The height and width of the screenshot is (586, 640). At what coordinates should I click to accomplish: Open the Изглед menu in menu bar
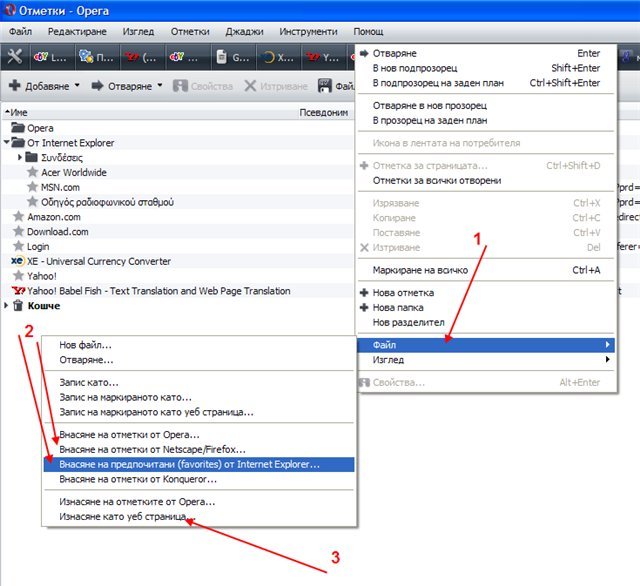[138, 31]
